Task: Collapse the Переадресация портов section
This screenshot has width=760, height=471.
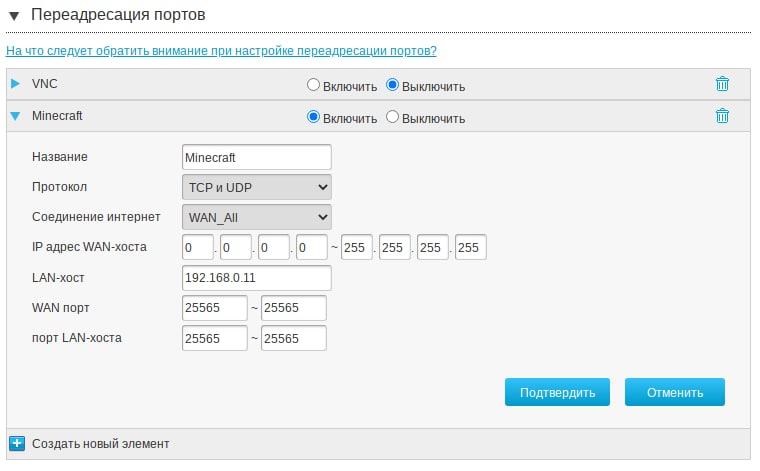Action: (x=14, y=16)
